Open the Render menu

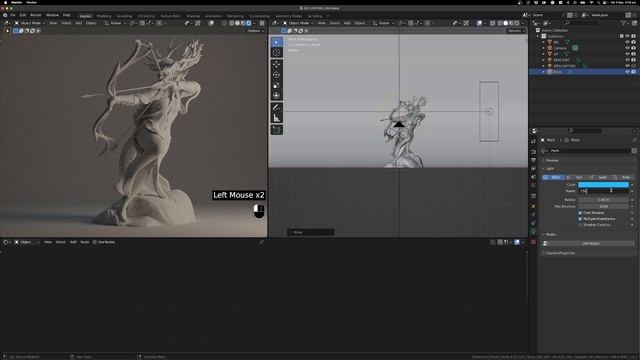36,15
